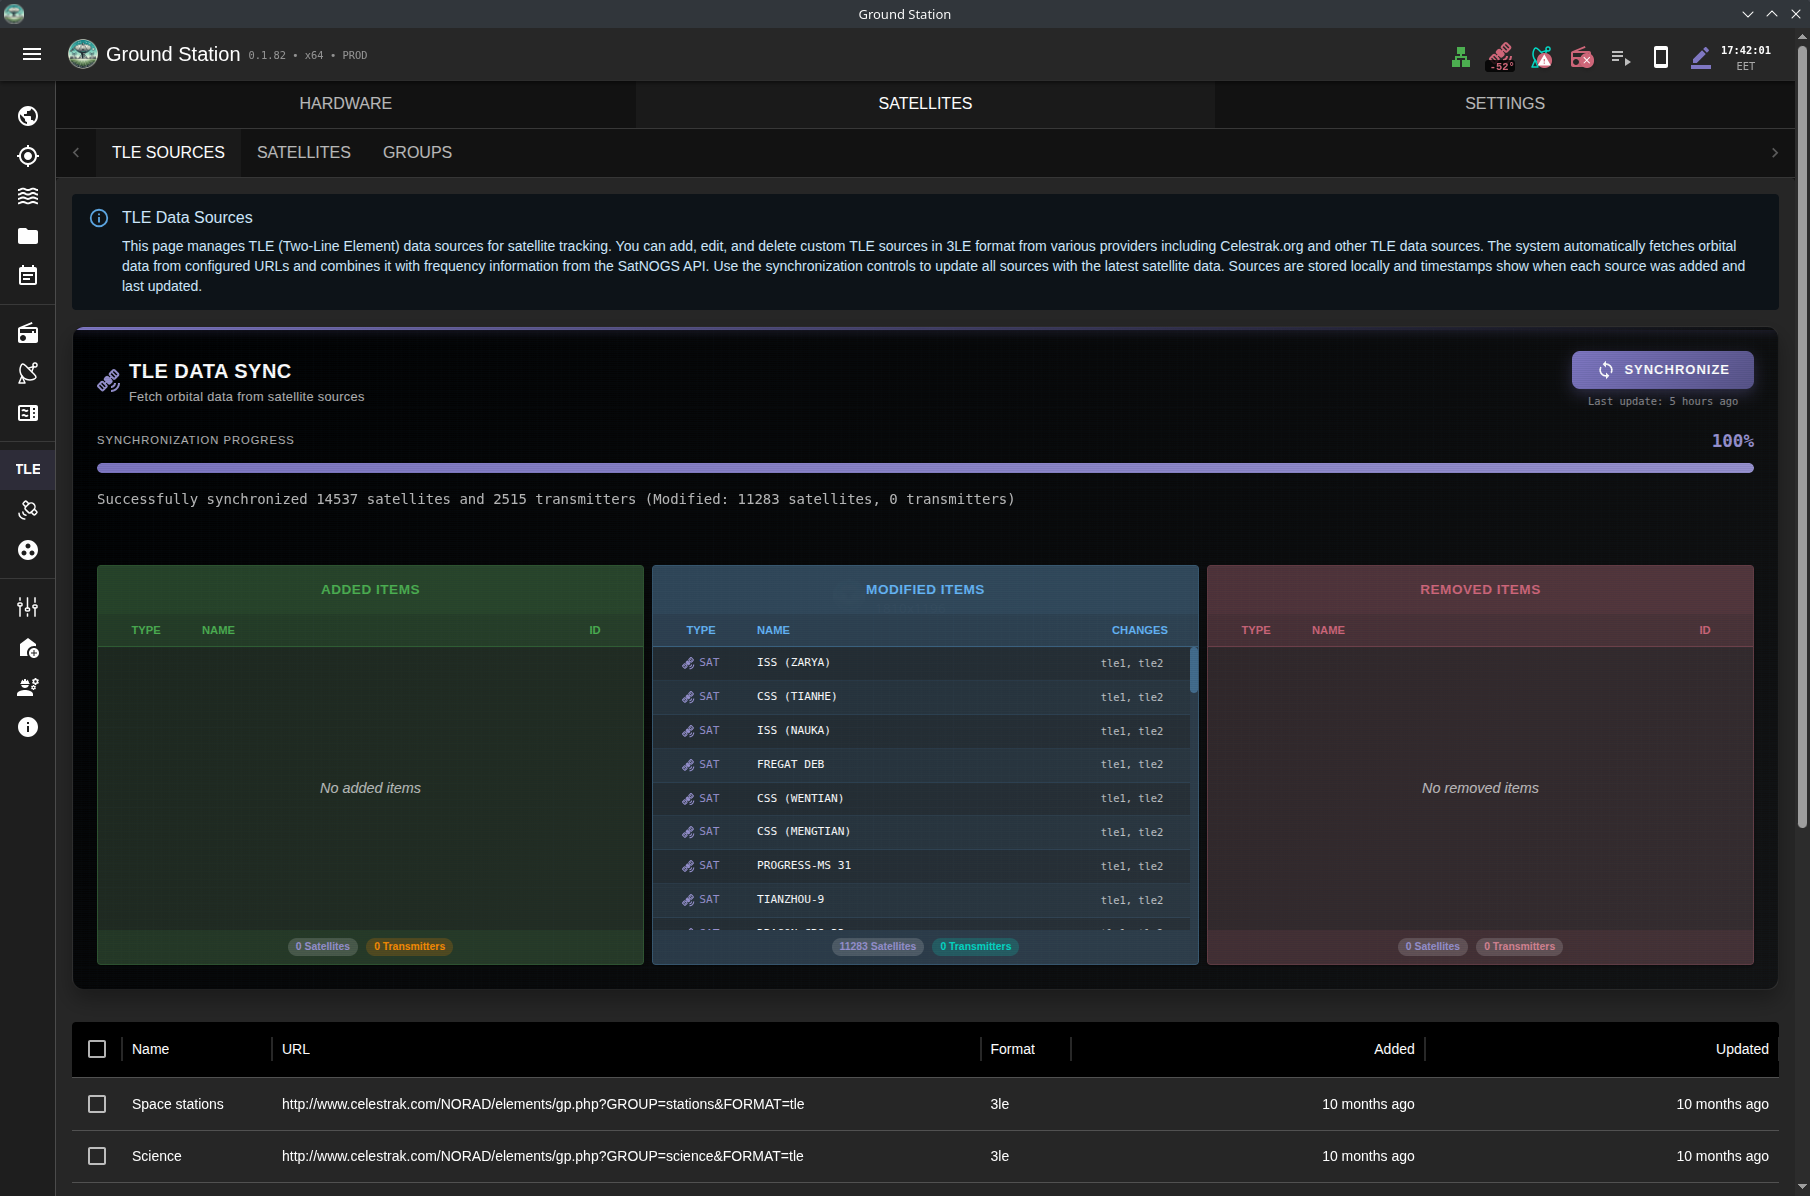Image resolution: width=1810 pixels, height=1196 pixels.
Task: Open the schedule calendar panel
Action: tap(28, 275)
